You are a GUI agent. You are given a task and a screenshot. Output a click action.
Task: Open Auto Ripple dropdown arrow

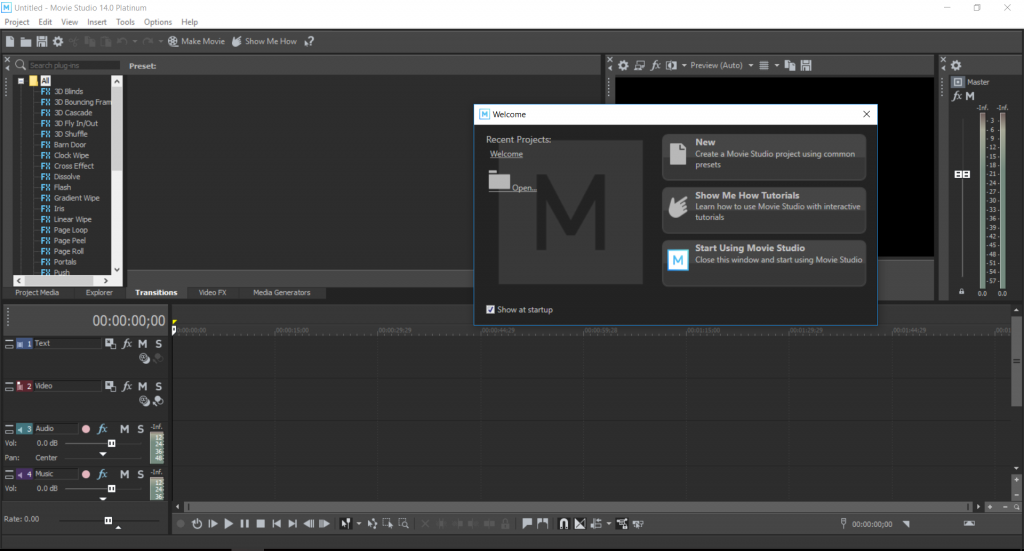pyautogui.click(x=609, y=524)
